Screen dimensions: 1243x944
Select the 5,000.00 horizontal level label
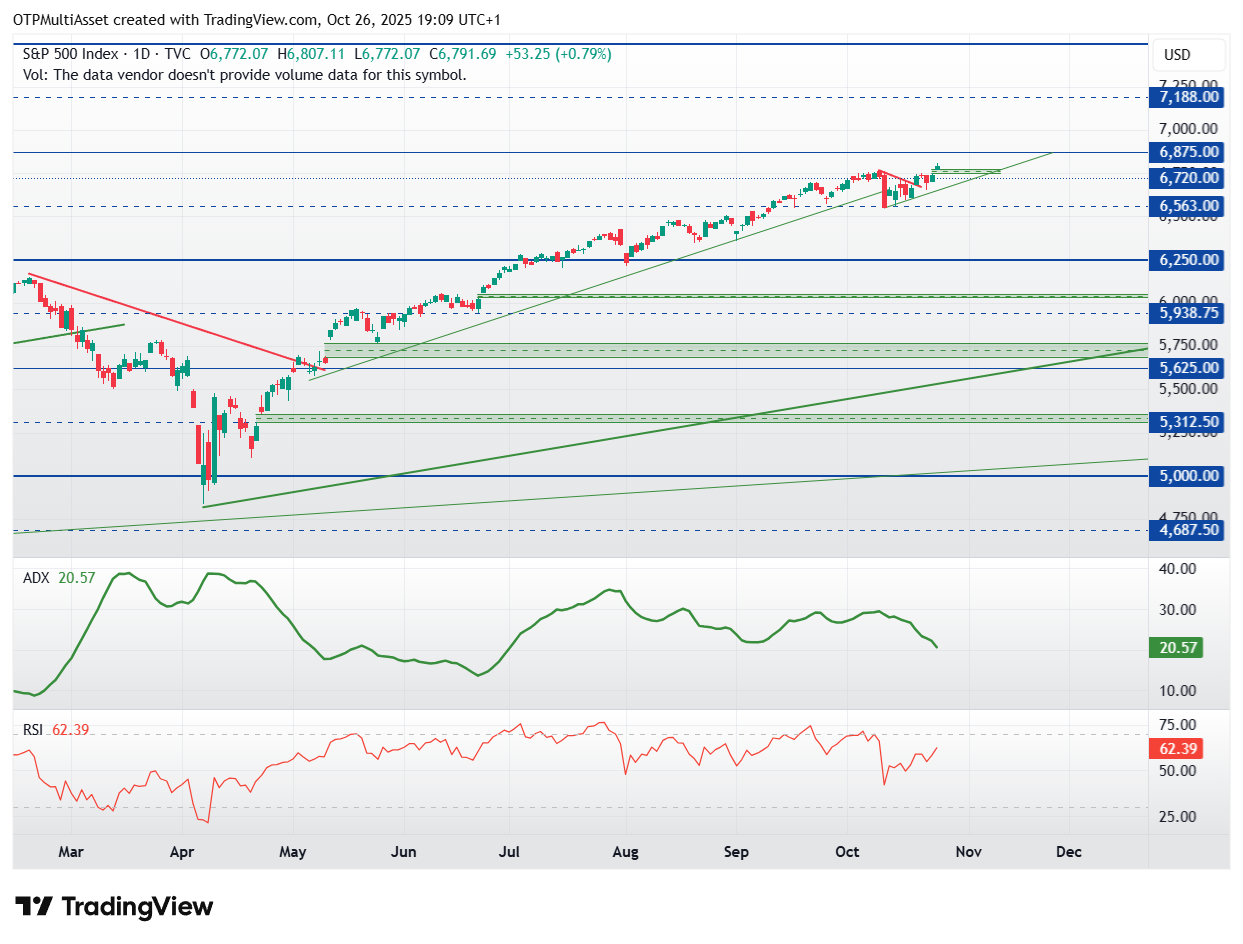[1185, 476]
